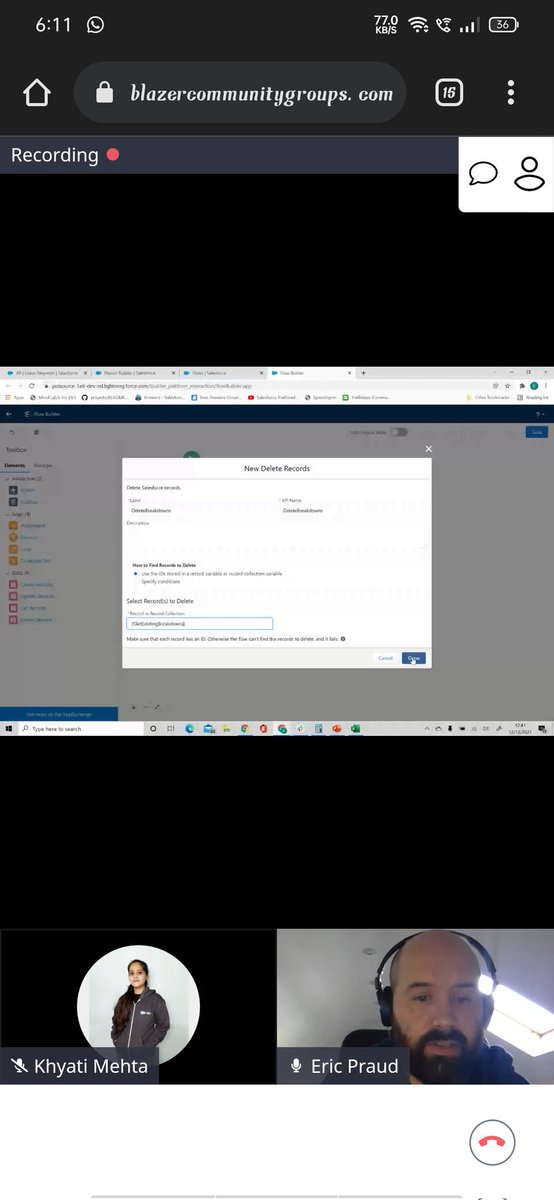Select the Create Records element icon
This screenshot has width=554, height=1200.
(x=13, y=585)
